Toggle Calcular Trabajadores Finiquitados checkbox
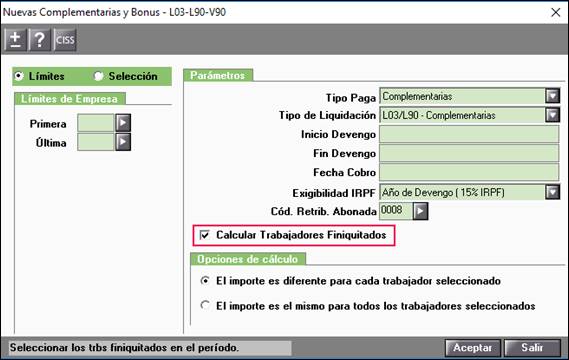This screenshot has width=569, height=360. (205, 235)
